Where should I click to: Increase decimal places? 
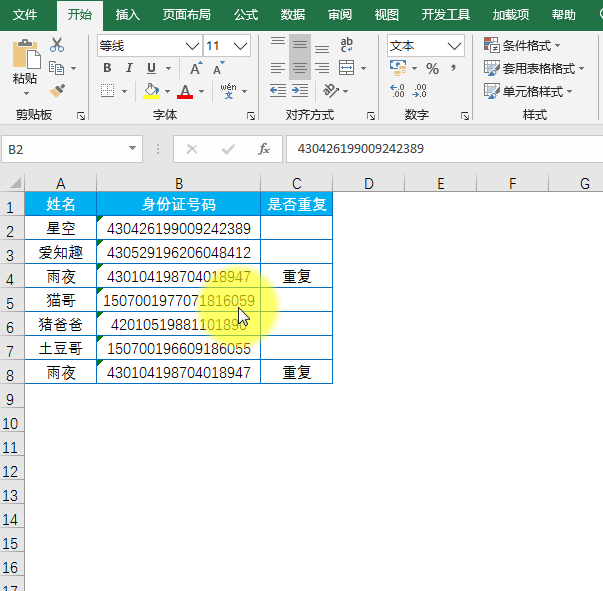pos(397,91)
